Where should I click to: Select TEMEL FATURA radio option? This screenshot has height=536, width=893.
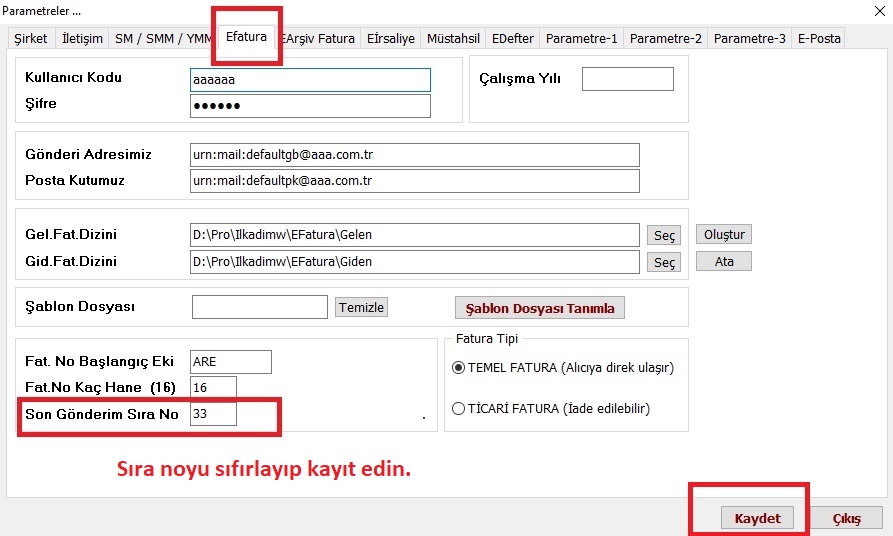coord(459,368)
